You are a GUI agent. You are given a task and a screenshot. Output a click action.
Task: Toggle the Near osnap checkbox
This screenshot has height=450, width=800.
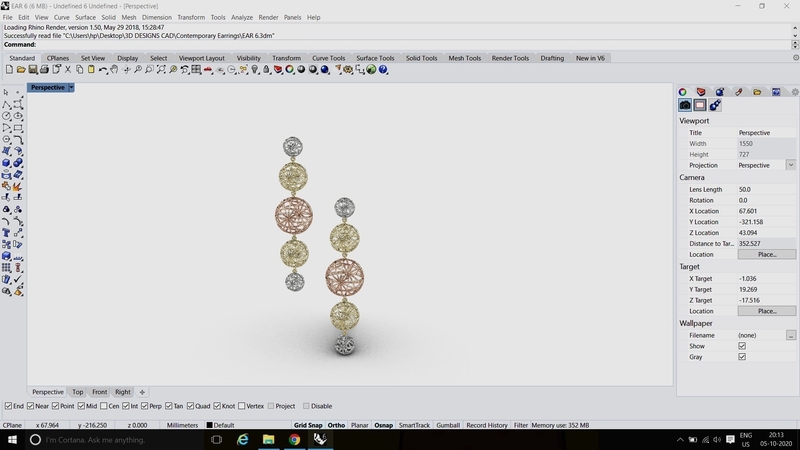pyautogui.click(x=31, y=406)
